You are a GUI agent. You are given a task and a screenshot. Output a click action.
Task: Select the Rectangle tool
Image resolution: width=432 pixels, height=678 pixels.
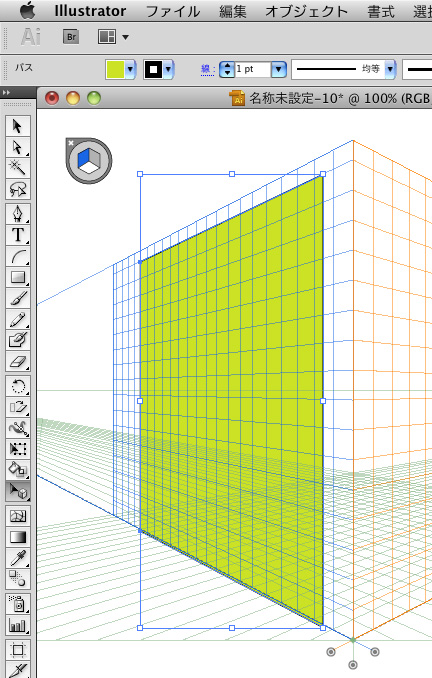pyautogui.click(x=18, y=277)
